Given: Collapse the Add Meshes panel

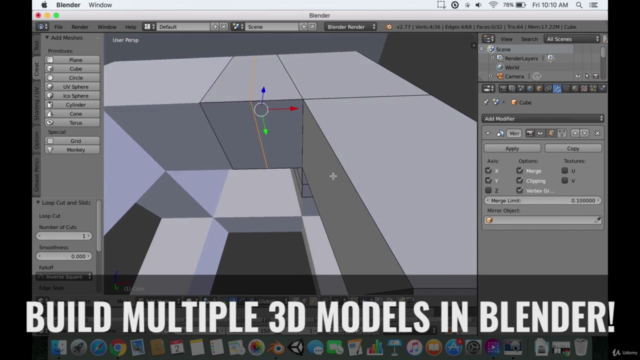Looking at the screenshot, I should click(47, 38).
